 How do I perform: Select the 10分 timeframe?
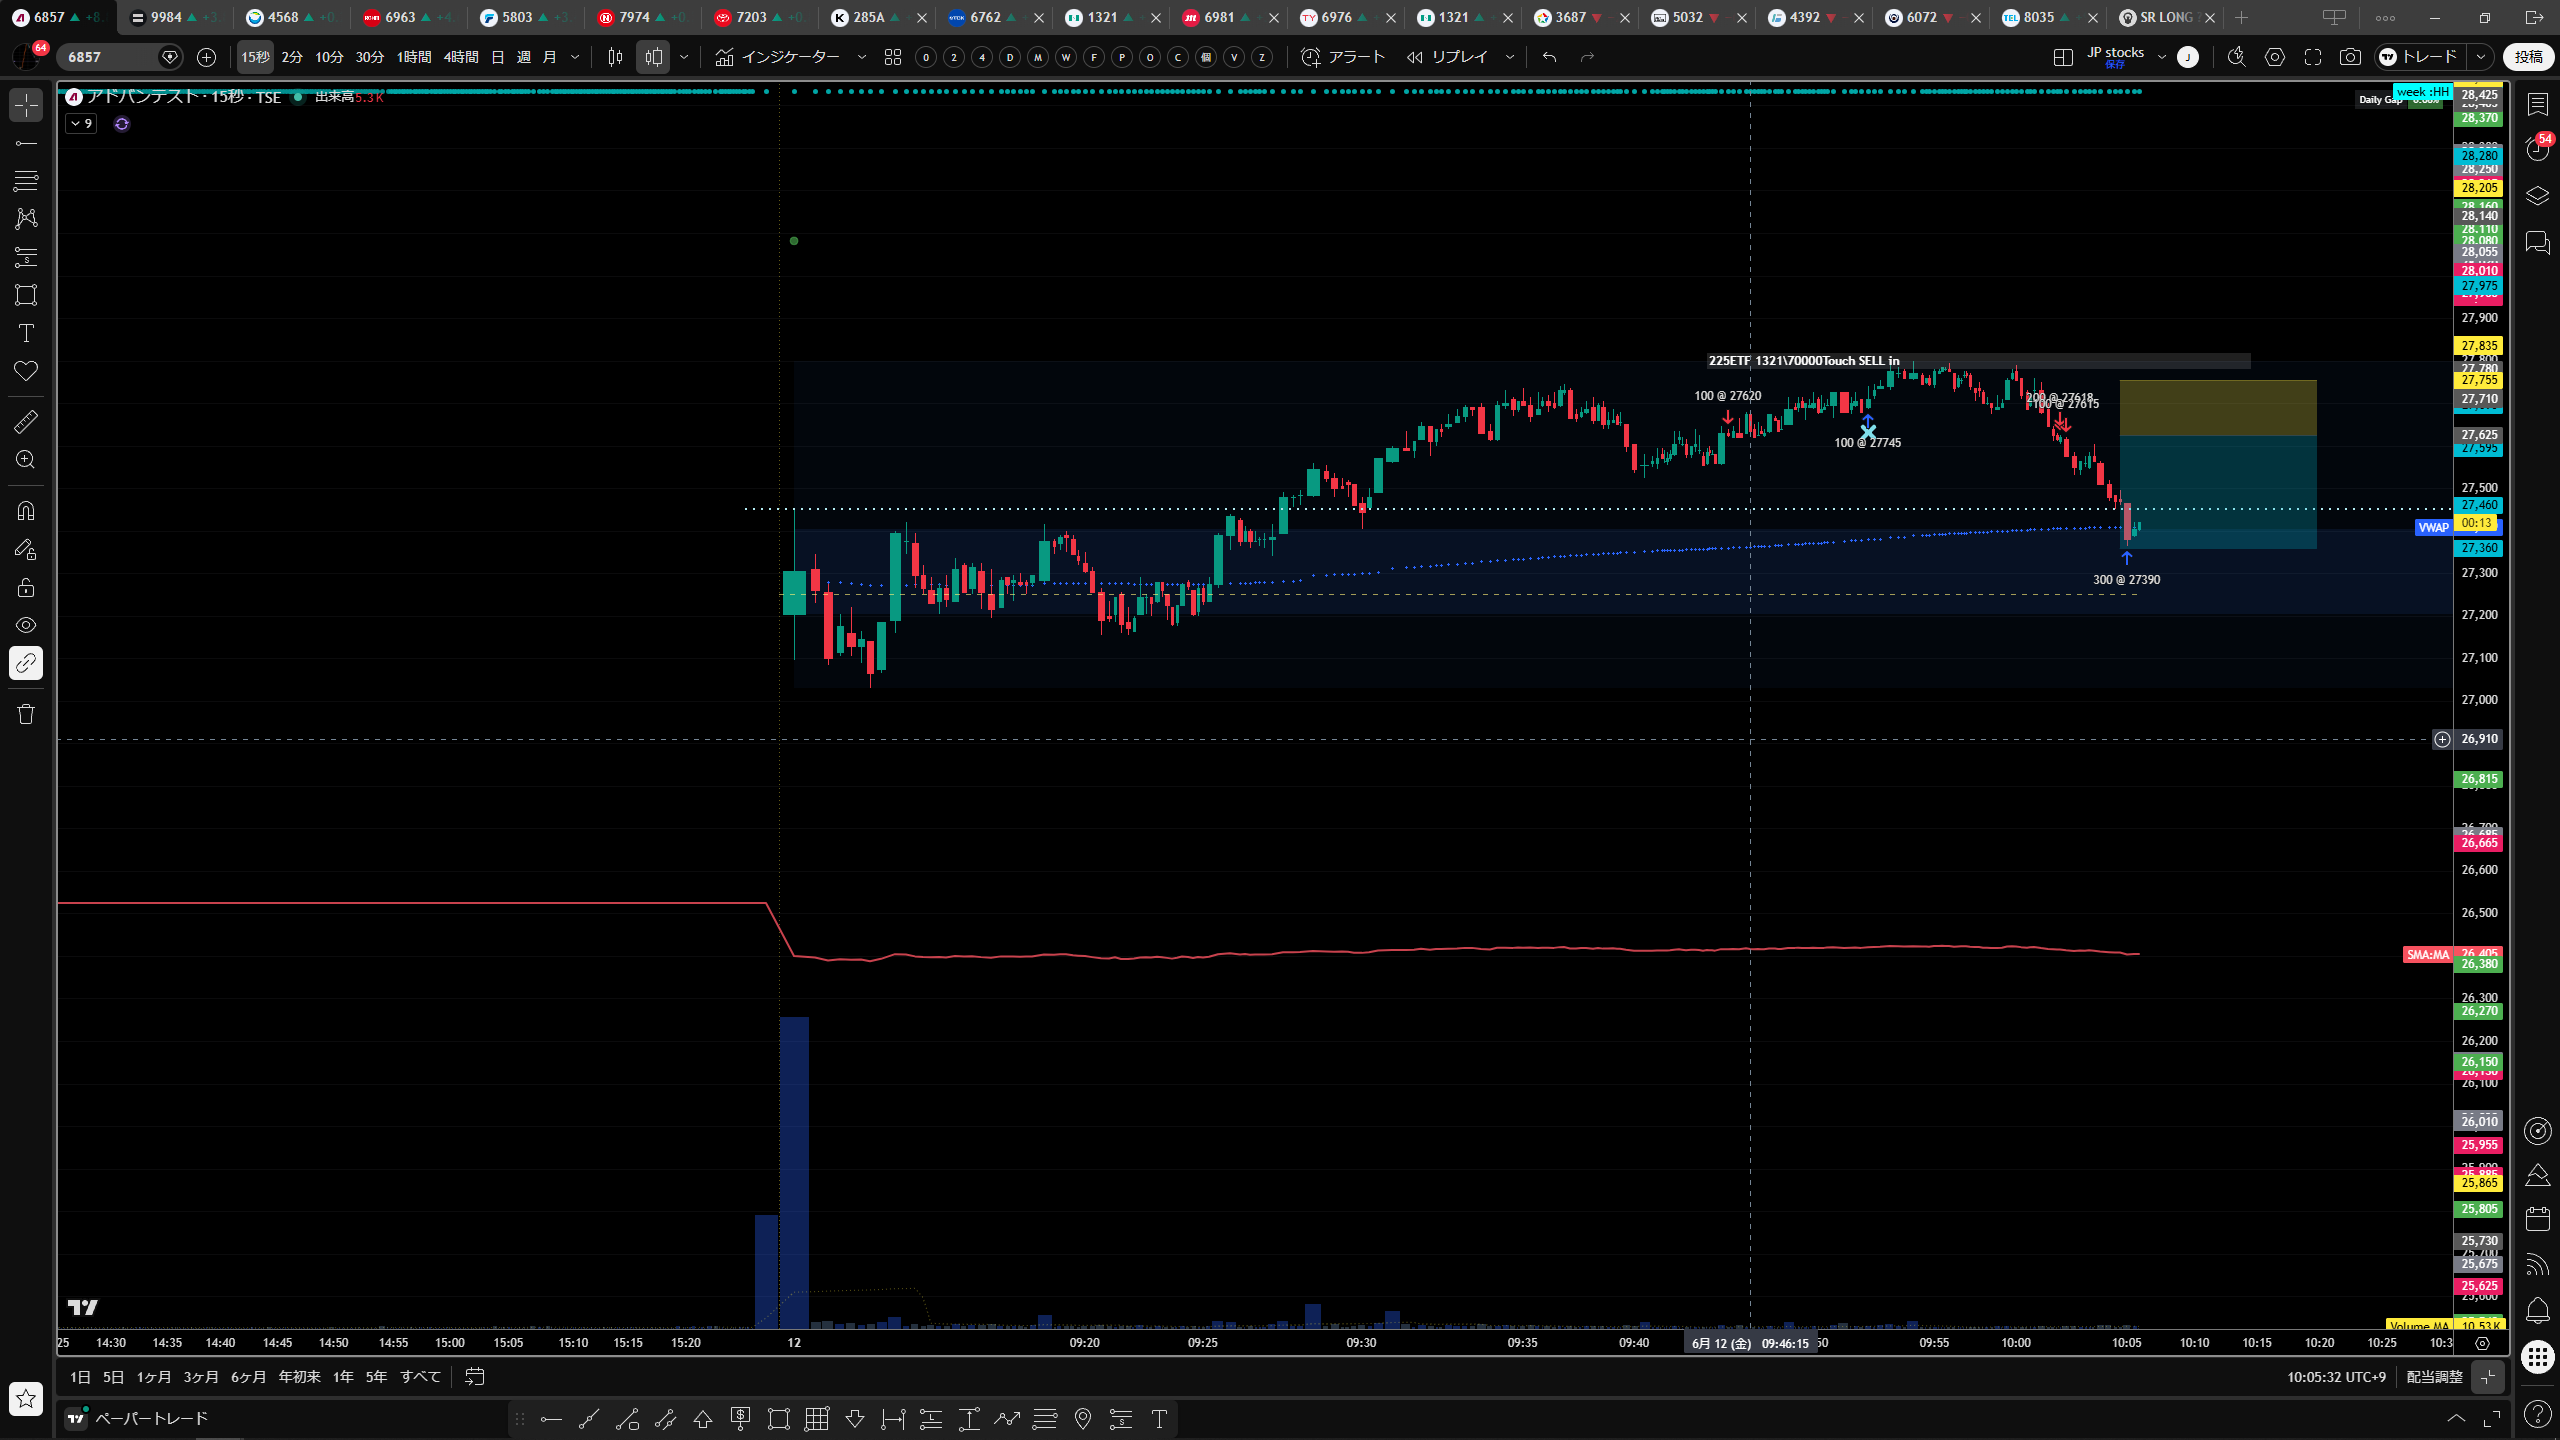pos(329,57)
